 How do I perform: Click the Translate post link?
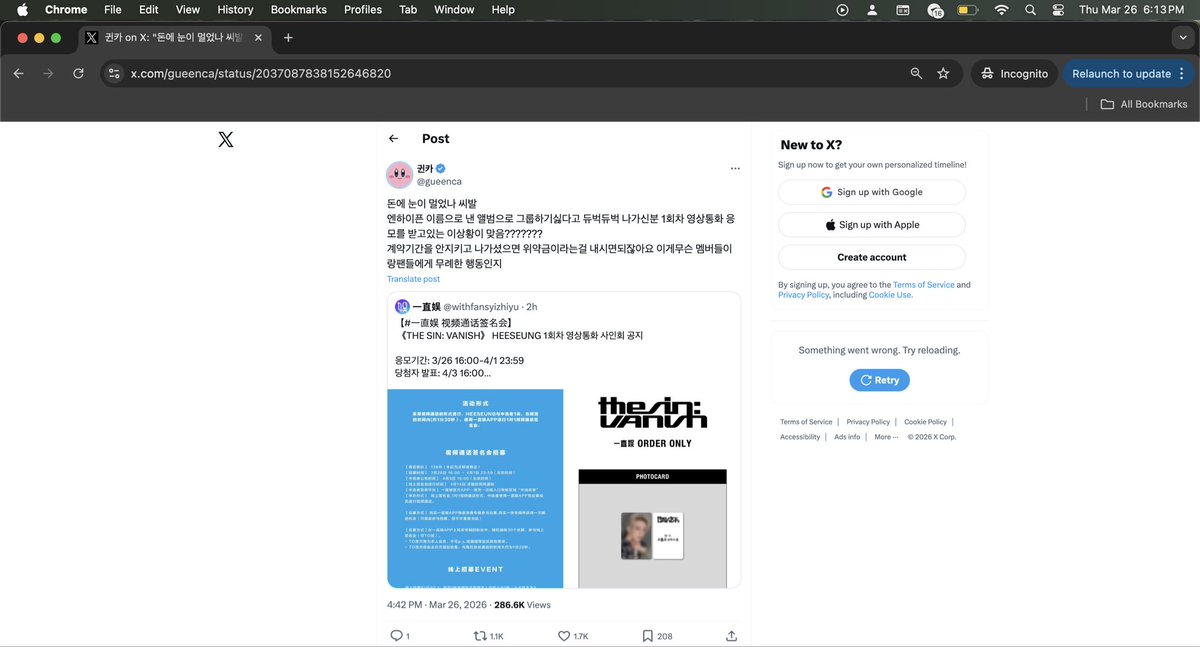point(413,278)
